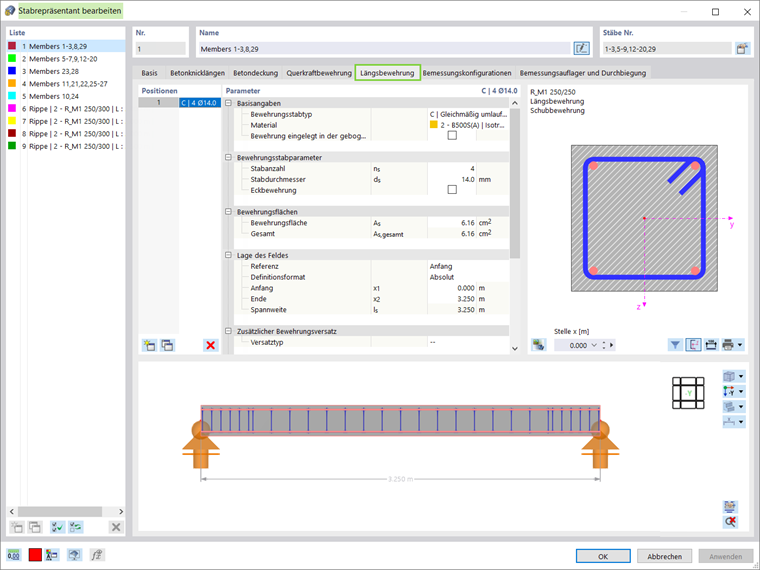The width and height of the screenshot is (760, 570).
Task: Toggle 'Bewehrung eingelegt in der gebog...' checkbox
Action: [452, 136]
